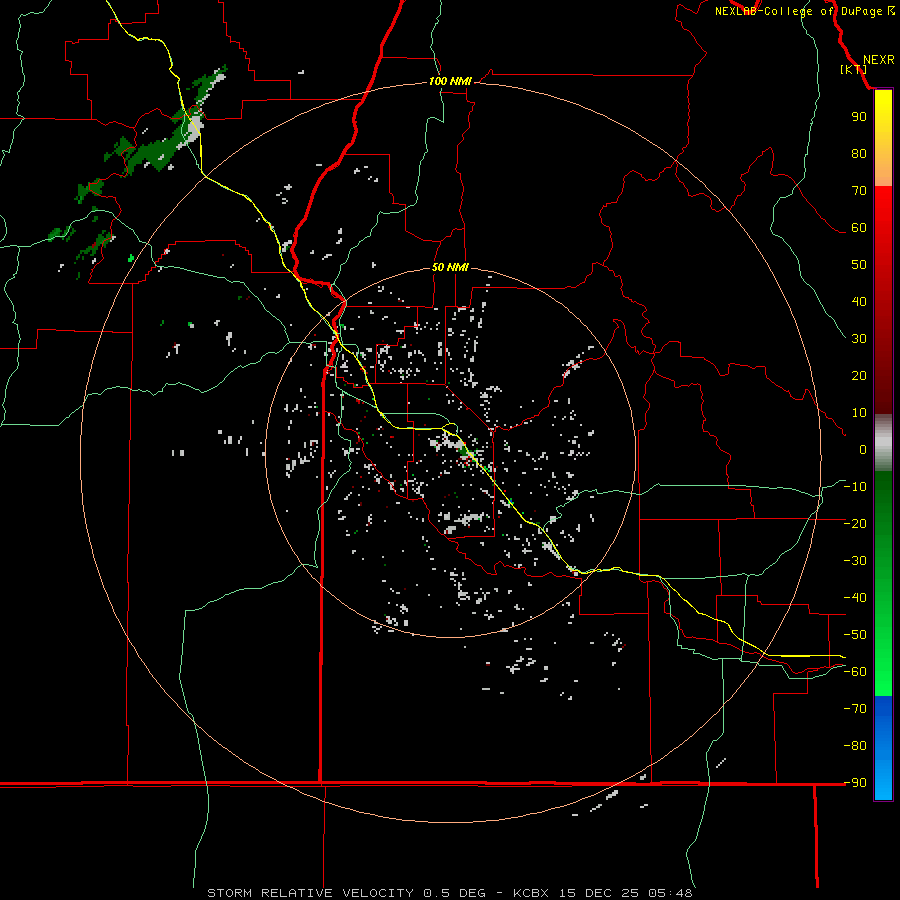Click the -70 value on velocity scale
The height and width of the screenshot is (900, 900).
(x=855, y=709)
